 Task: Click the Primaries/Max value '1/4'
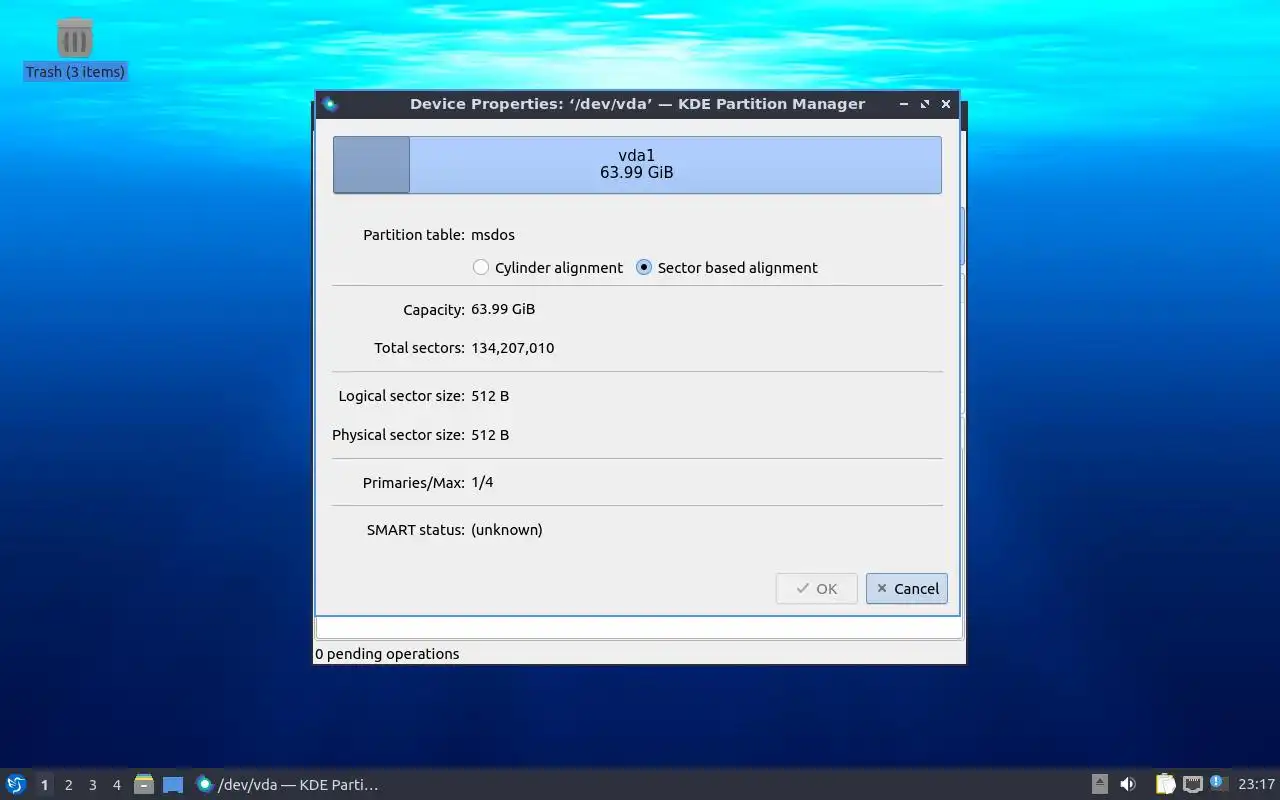tap(482, 482)
